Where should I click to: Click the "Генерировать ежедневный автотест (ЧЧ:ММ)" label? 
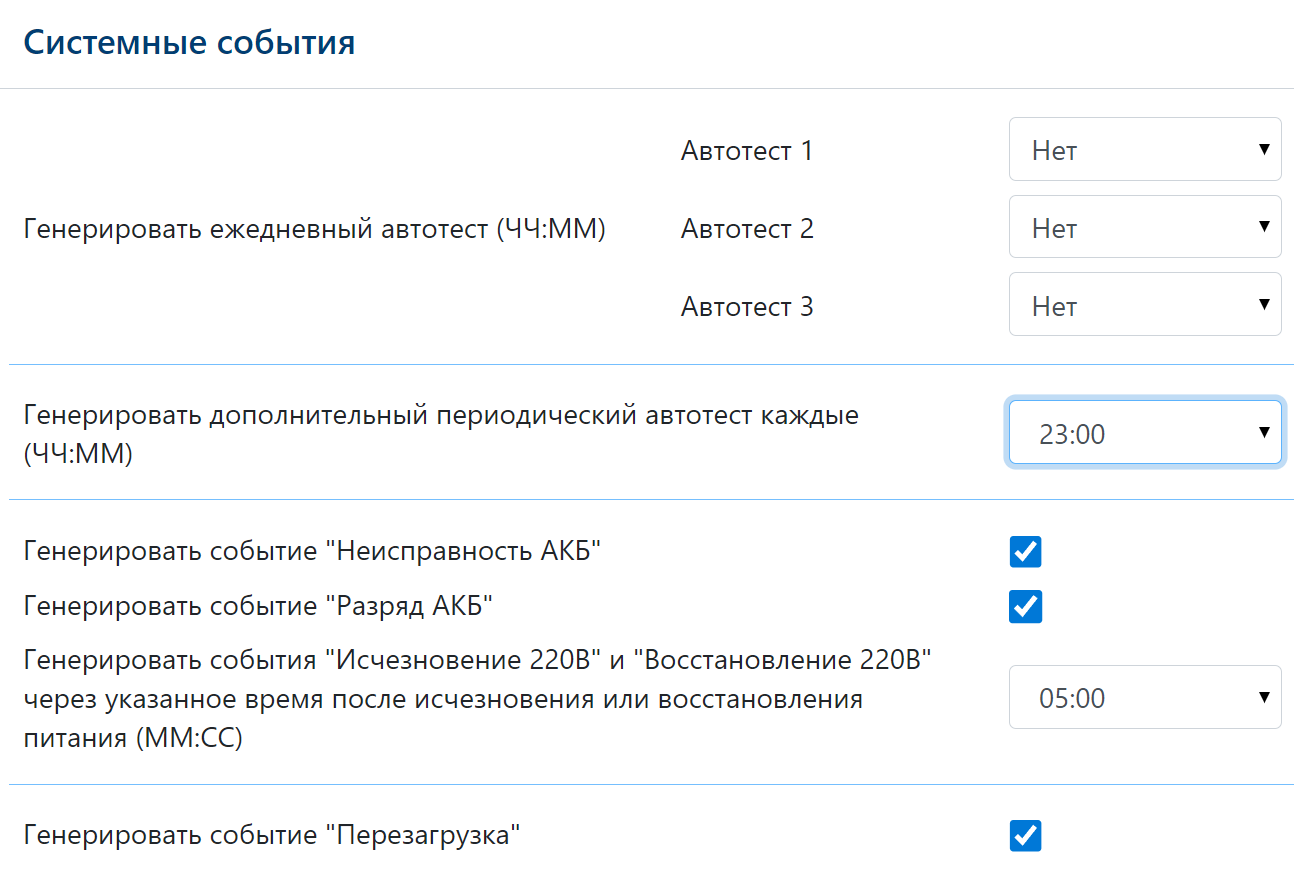(314, 229)
